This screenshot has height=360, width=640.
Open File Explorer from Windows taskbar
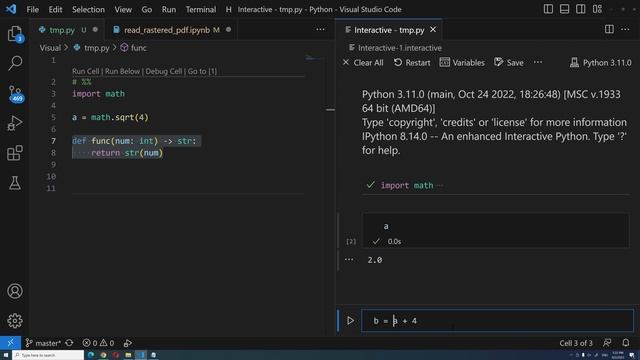pos(128,355)
